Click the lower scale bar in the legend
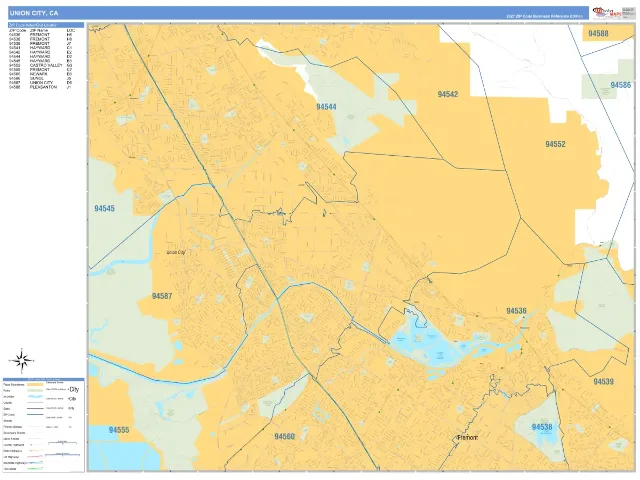640x480 pixels. pos(62,454)
